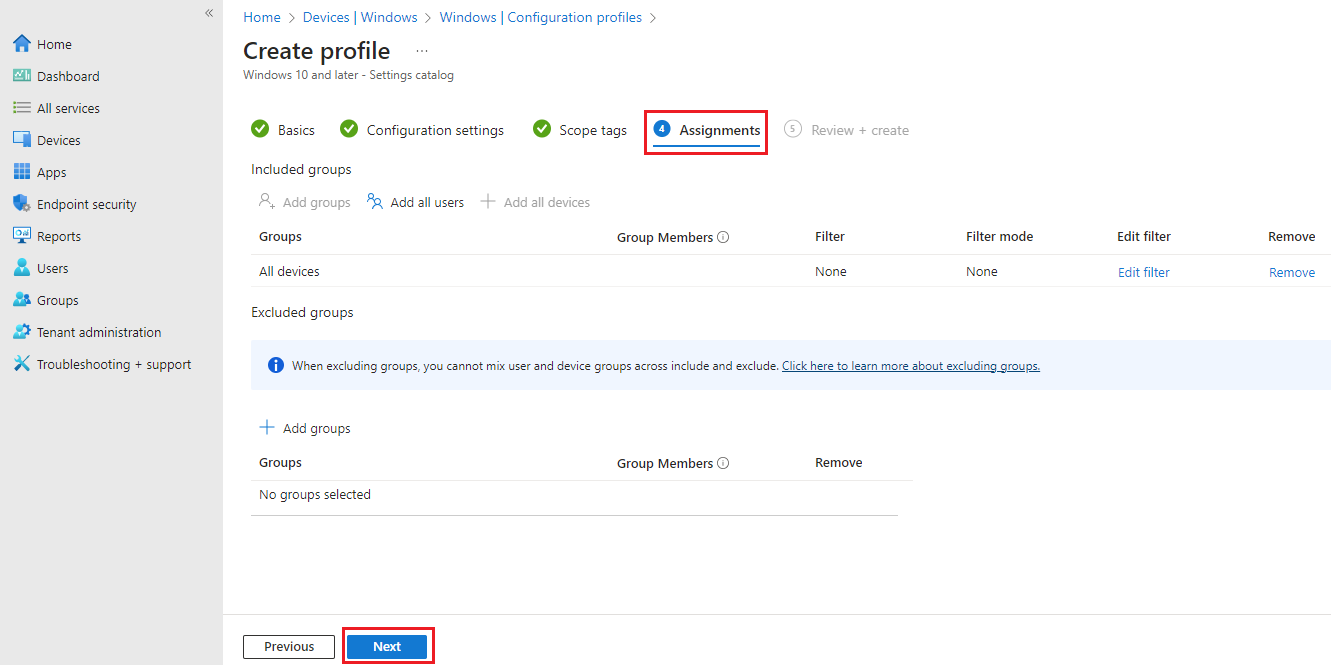Click Group Members info icon in Included groups
Image resolution: width=1331 pixels, height=665 pixels.
723,238
